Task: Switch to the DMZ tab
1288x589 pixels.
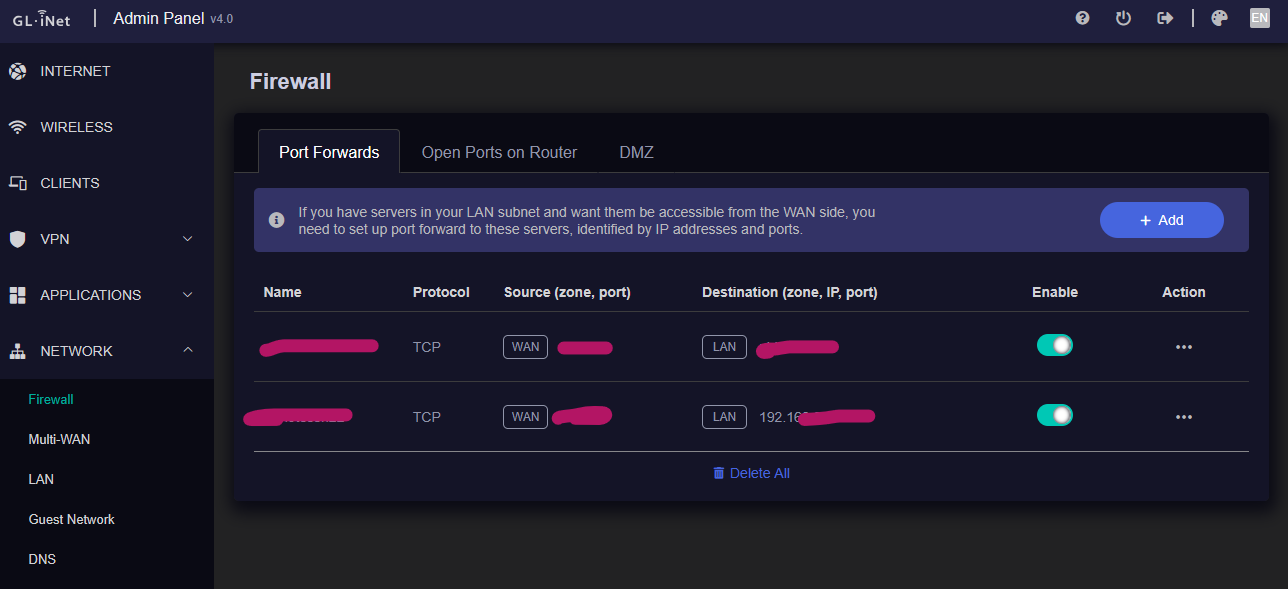Action: click(636, 152)
